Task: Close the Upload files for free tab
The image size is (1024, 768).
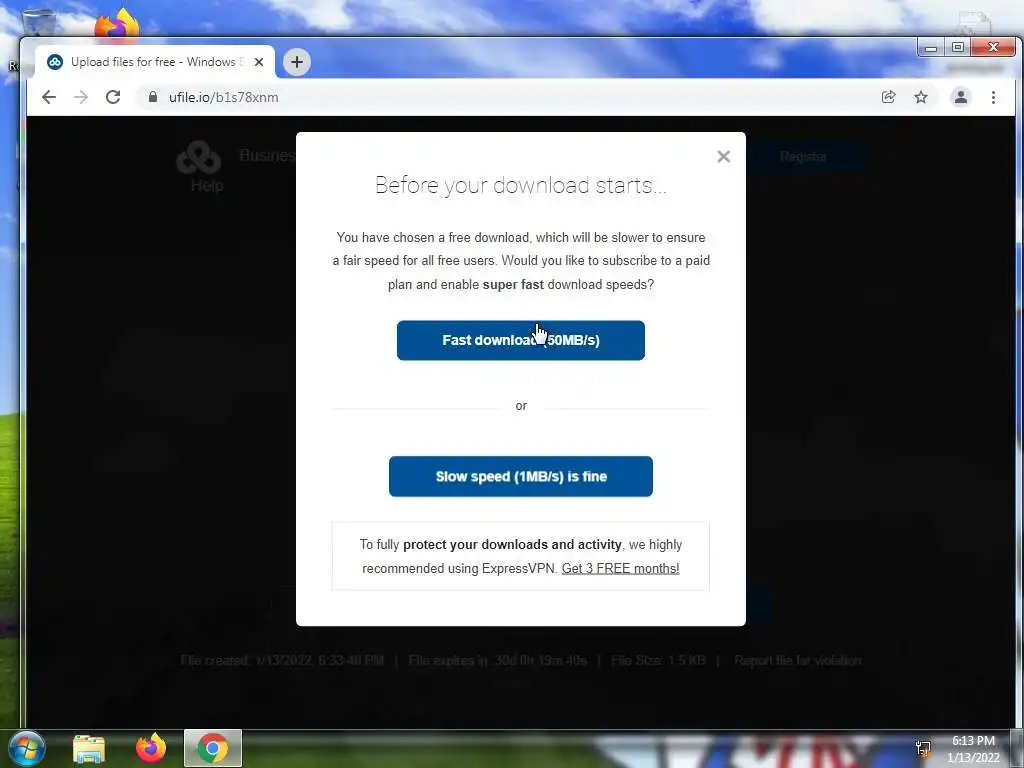Action: (259, 62)
